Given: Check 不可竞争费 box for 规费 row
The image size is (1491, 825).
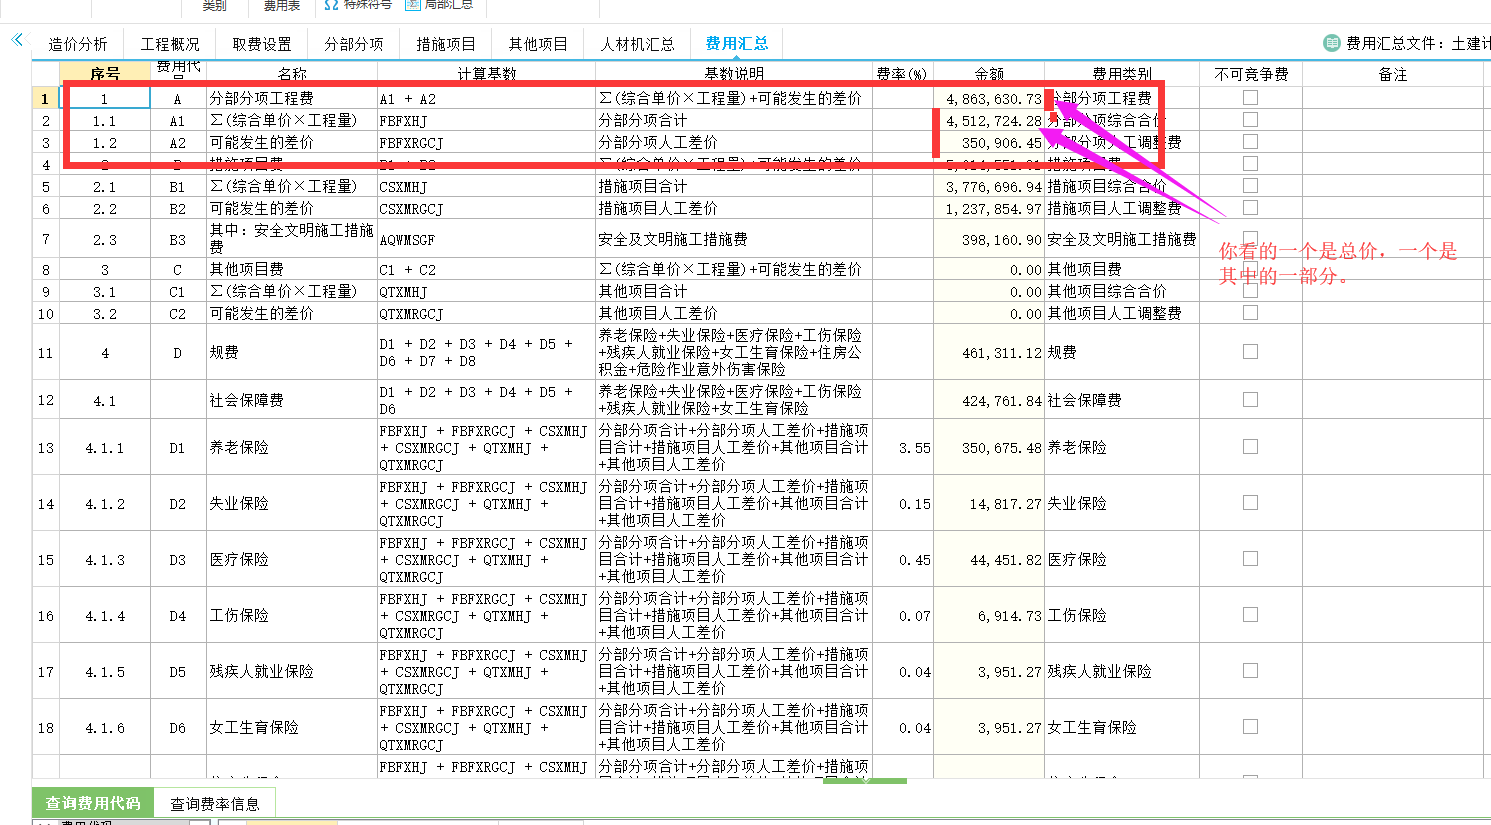Looking at the screenshot, I should 1250,352.
